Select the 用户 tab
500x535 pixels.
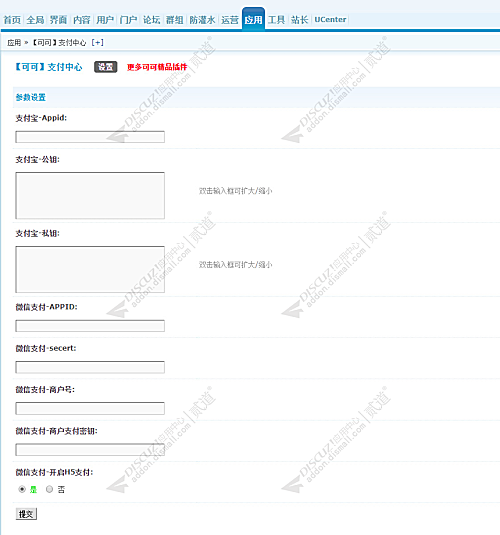tap(105, 20)
